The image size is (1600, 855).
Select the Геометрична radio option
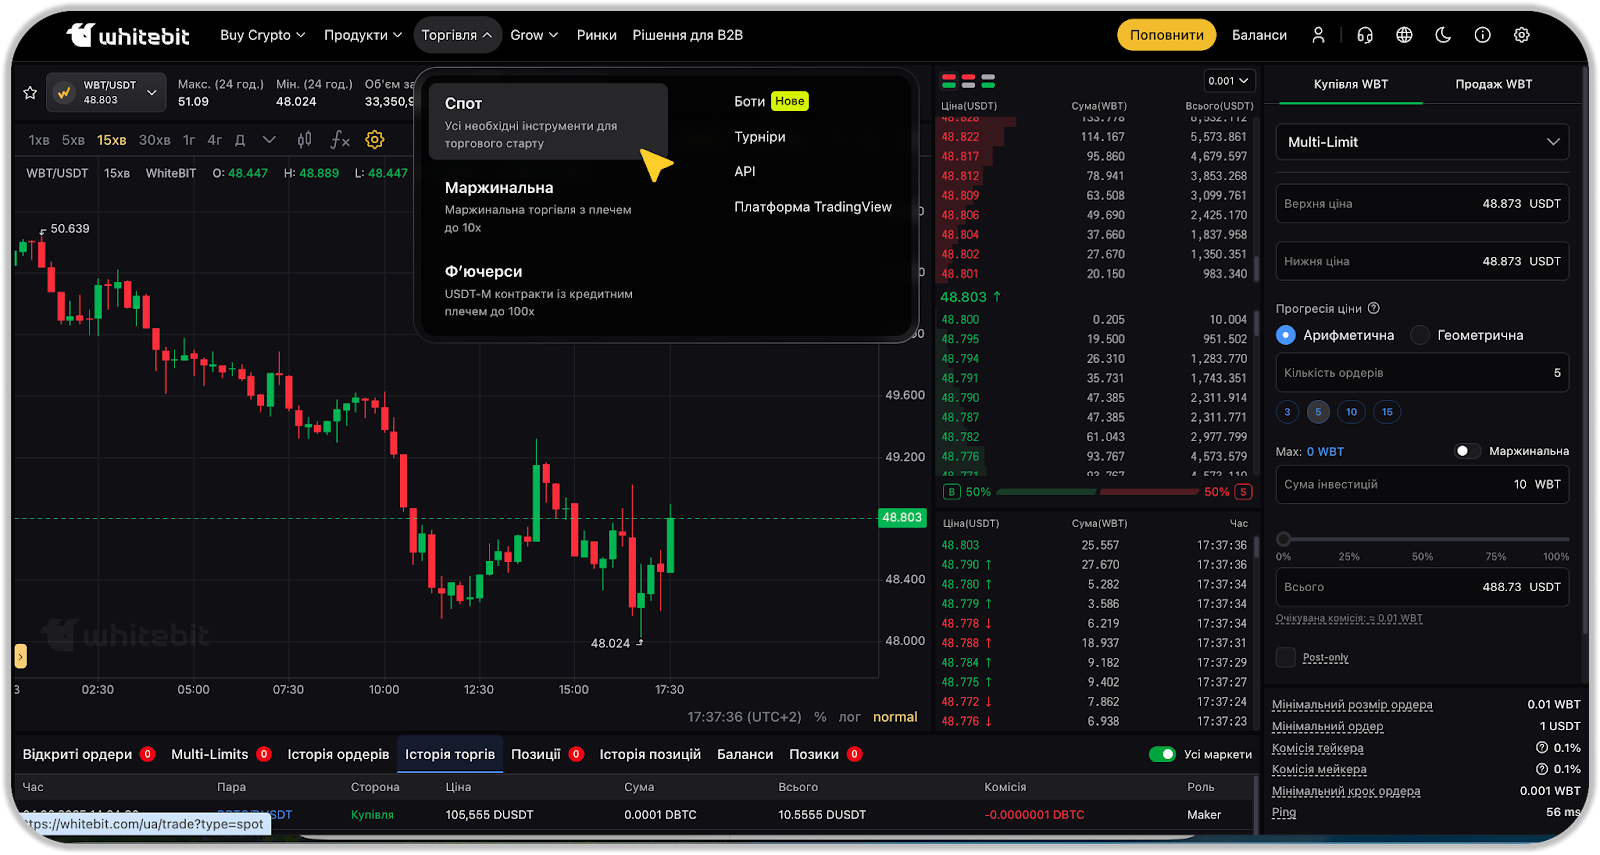point(1420,335)
